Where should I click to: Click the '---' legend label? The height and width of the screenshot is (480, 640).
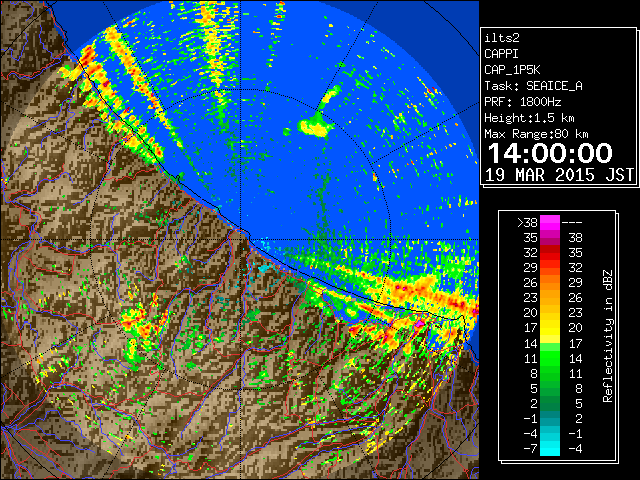572,223
